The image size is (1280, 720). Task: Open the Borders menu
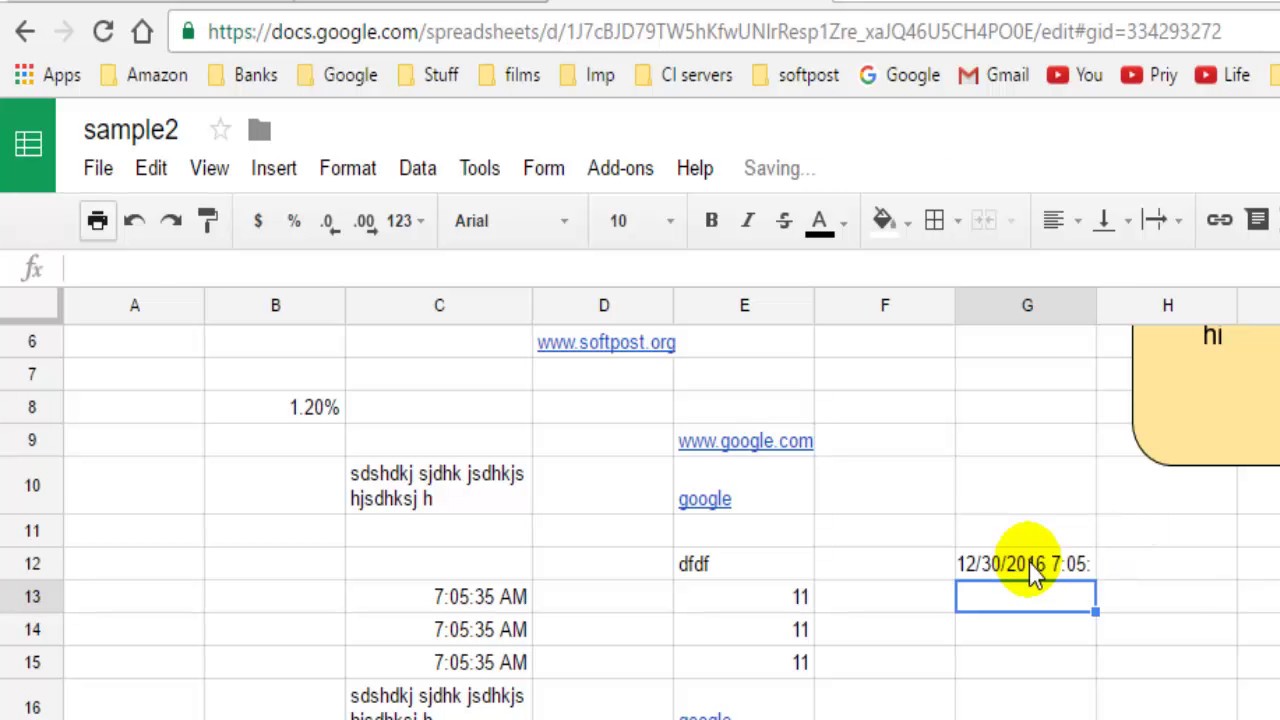pyautogui.click(x=934, y=220)
